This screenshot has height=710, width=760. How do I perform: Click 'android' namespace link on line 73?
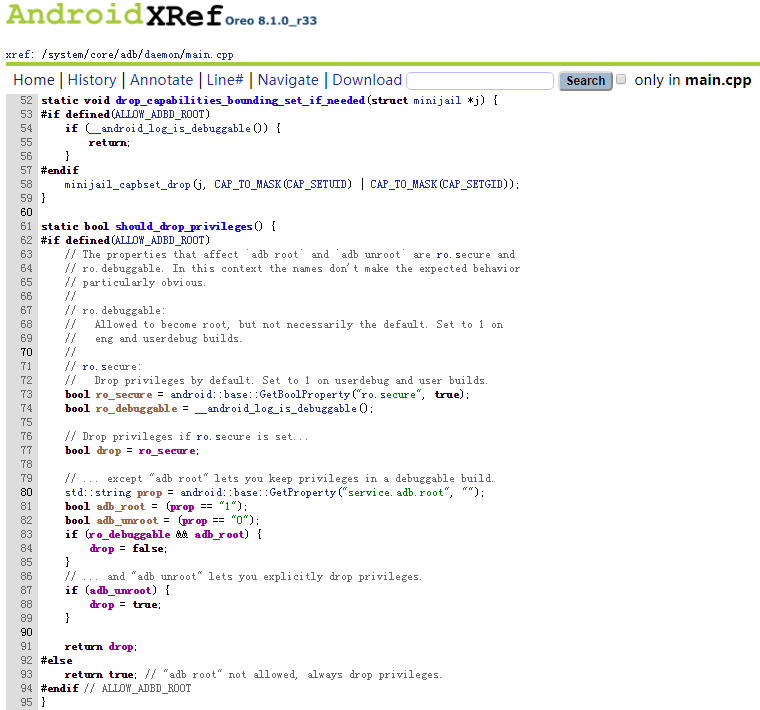(191, 394)
